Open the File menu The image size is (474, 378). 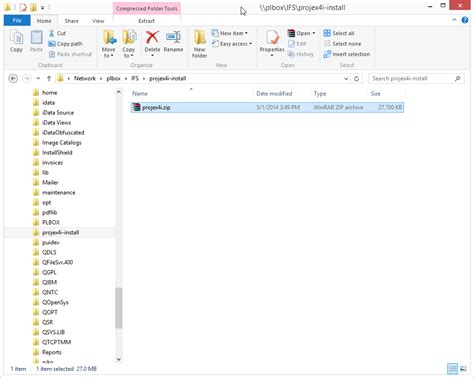coord(17,21)
